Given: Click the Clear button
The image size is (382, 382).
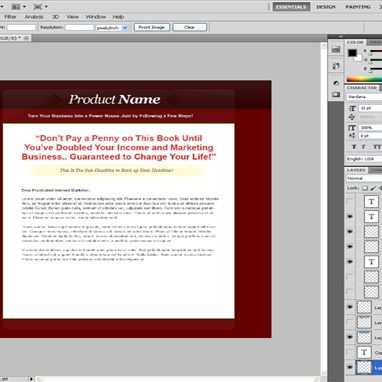Looking at the screenshot, I should (190, 27).
